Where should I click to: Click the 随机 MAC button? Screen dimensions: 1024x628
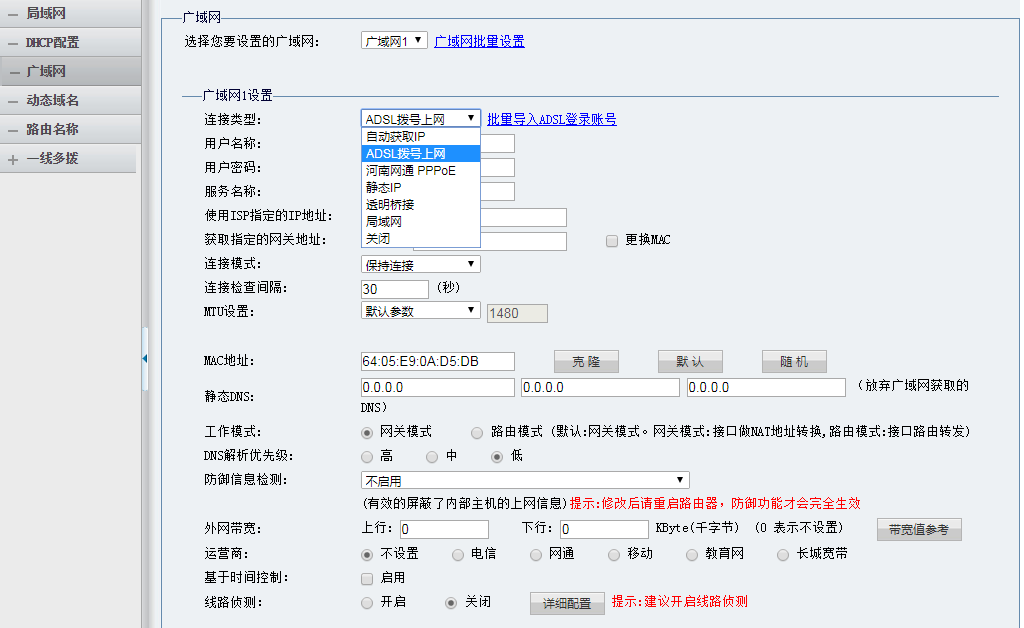tap(794, 362)
